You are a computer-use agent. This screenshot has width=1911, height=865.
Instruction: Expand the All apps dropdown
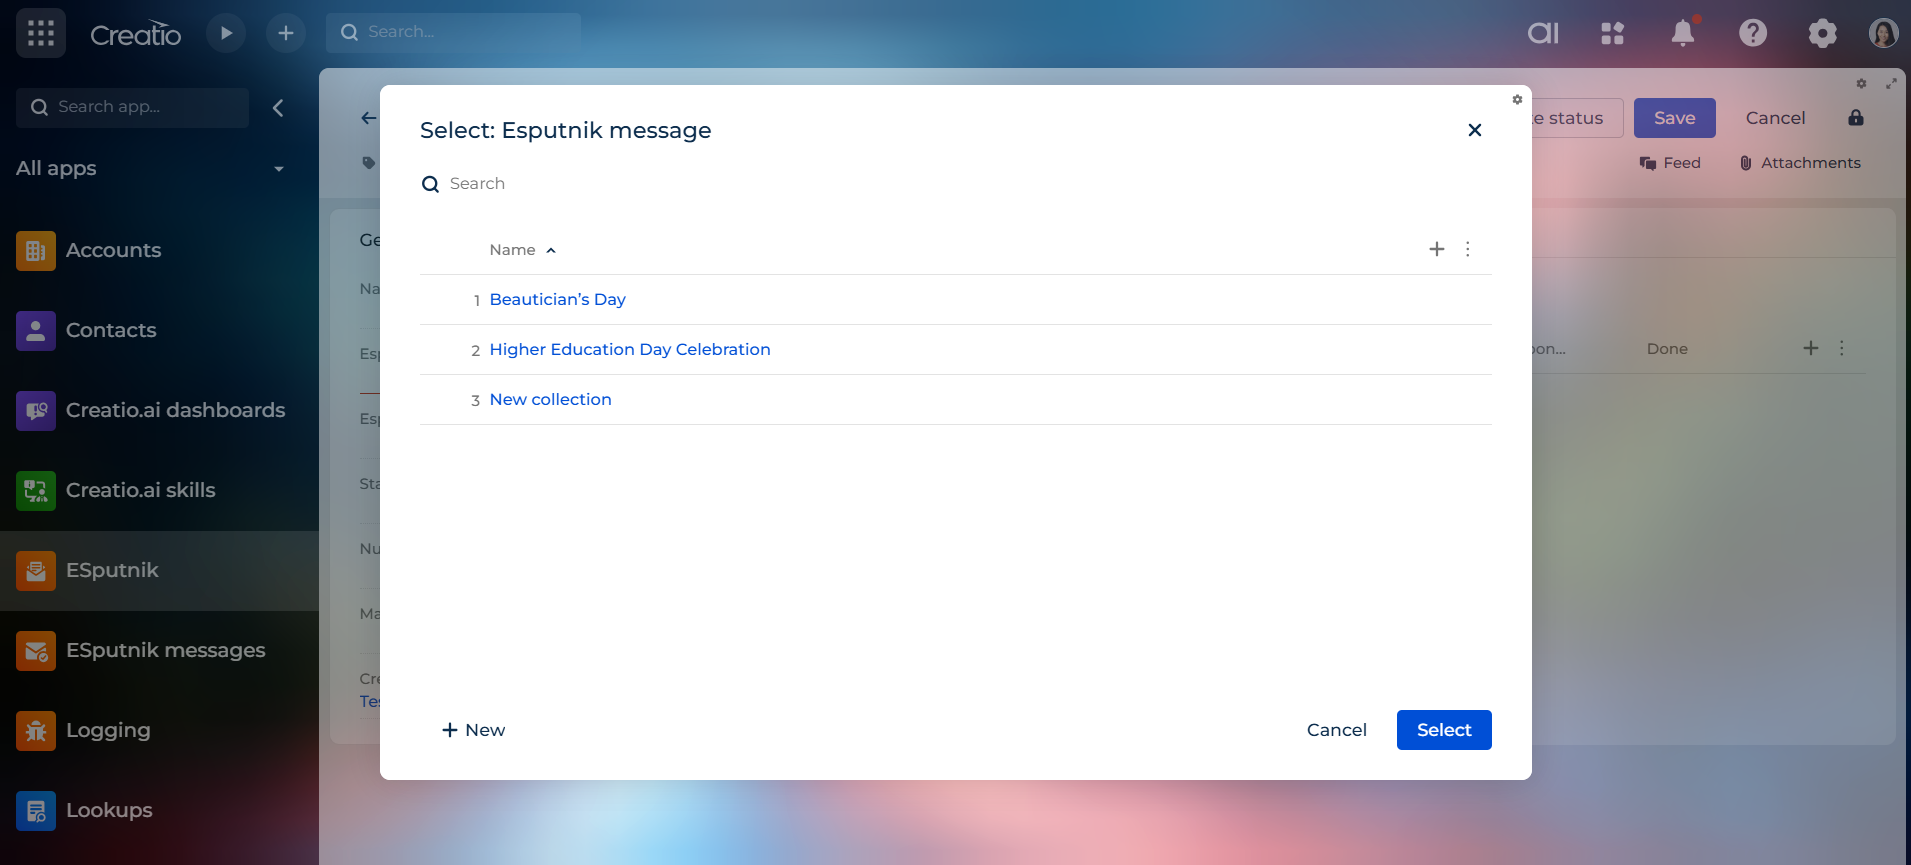[x=279, y=169]
